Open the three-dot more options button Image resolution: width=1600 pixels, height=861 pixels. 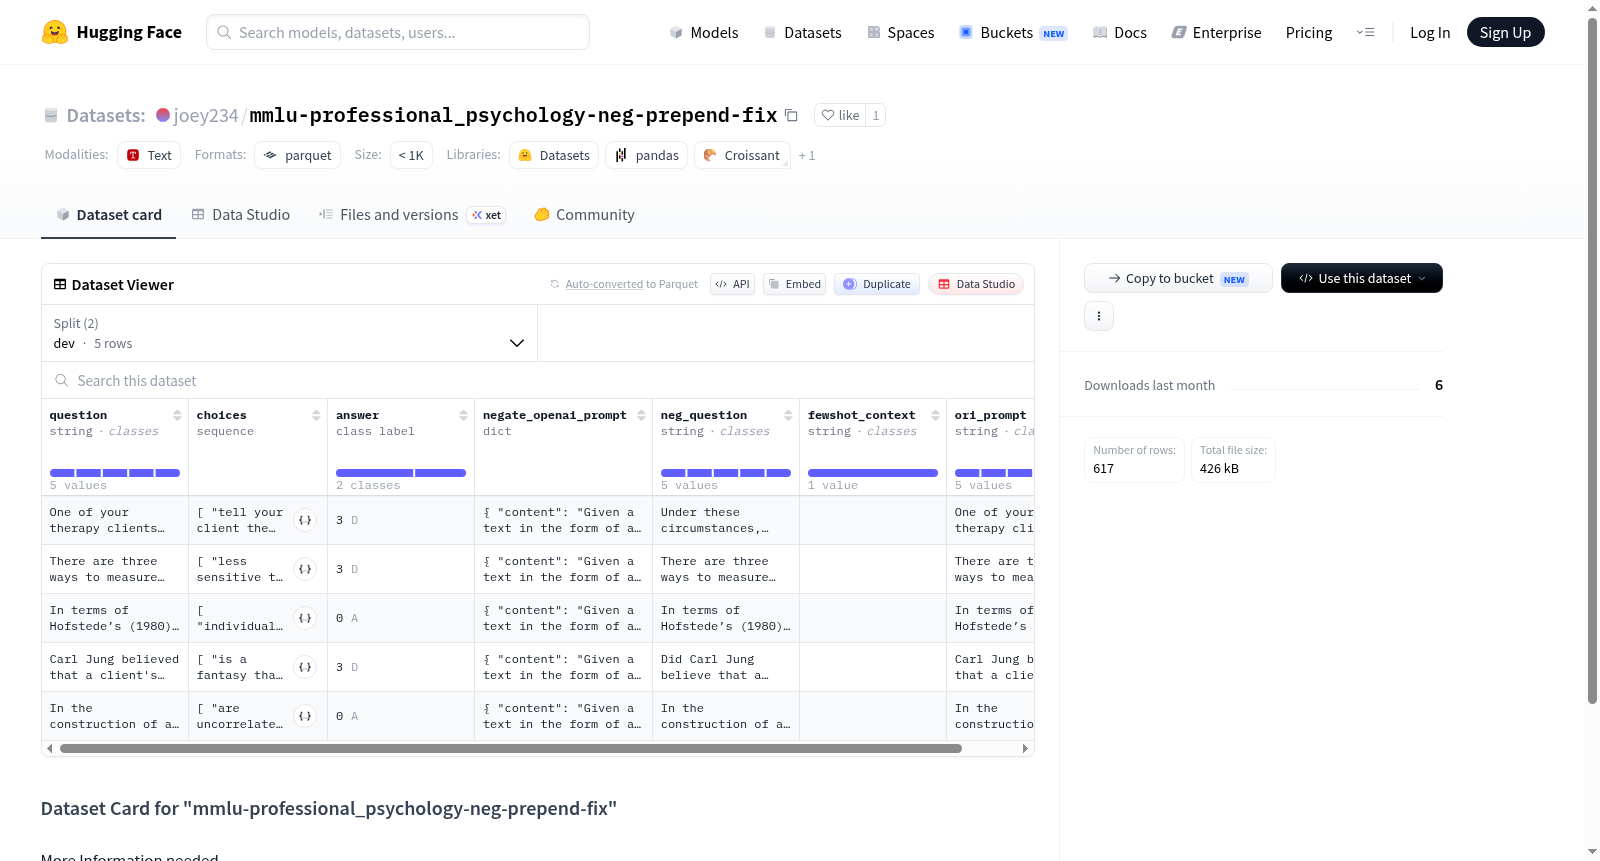[1099, 316]
